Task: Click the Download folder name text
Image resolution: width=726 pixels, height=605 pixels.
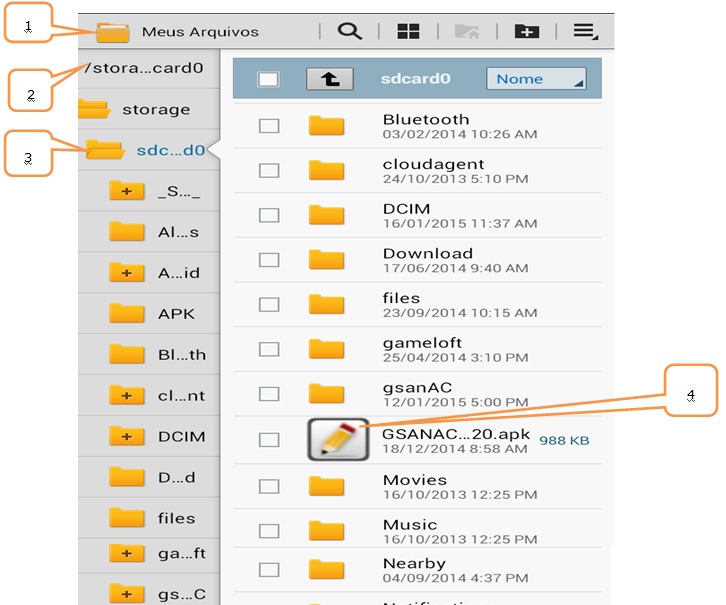Action: pos(428,253)
